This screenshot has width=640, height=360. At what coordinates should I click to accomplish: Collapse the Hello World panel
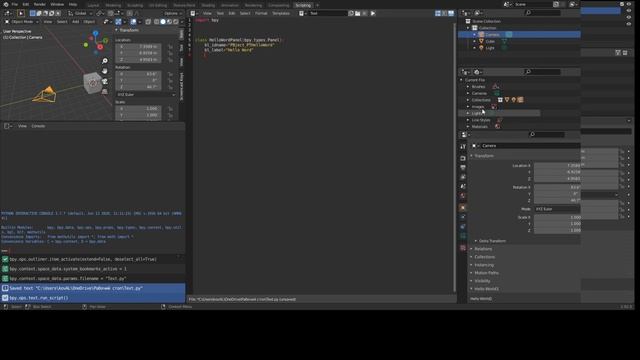pos(486,289)
